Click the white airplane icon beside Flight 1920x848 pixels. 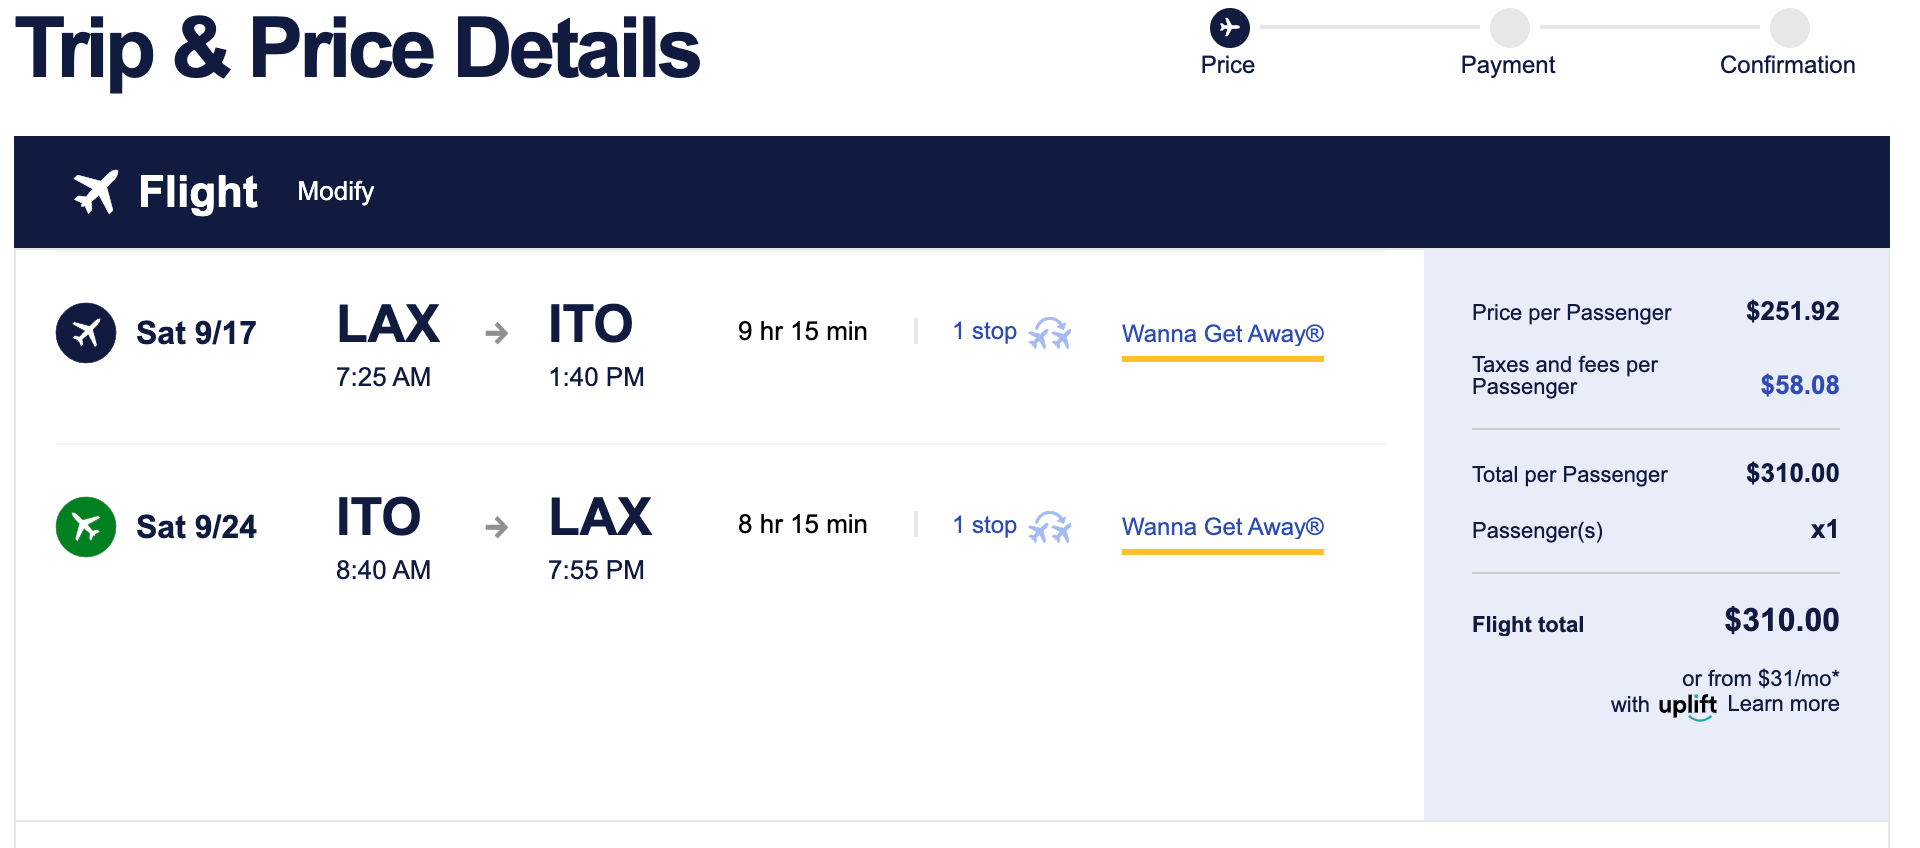tap(96, 192)
